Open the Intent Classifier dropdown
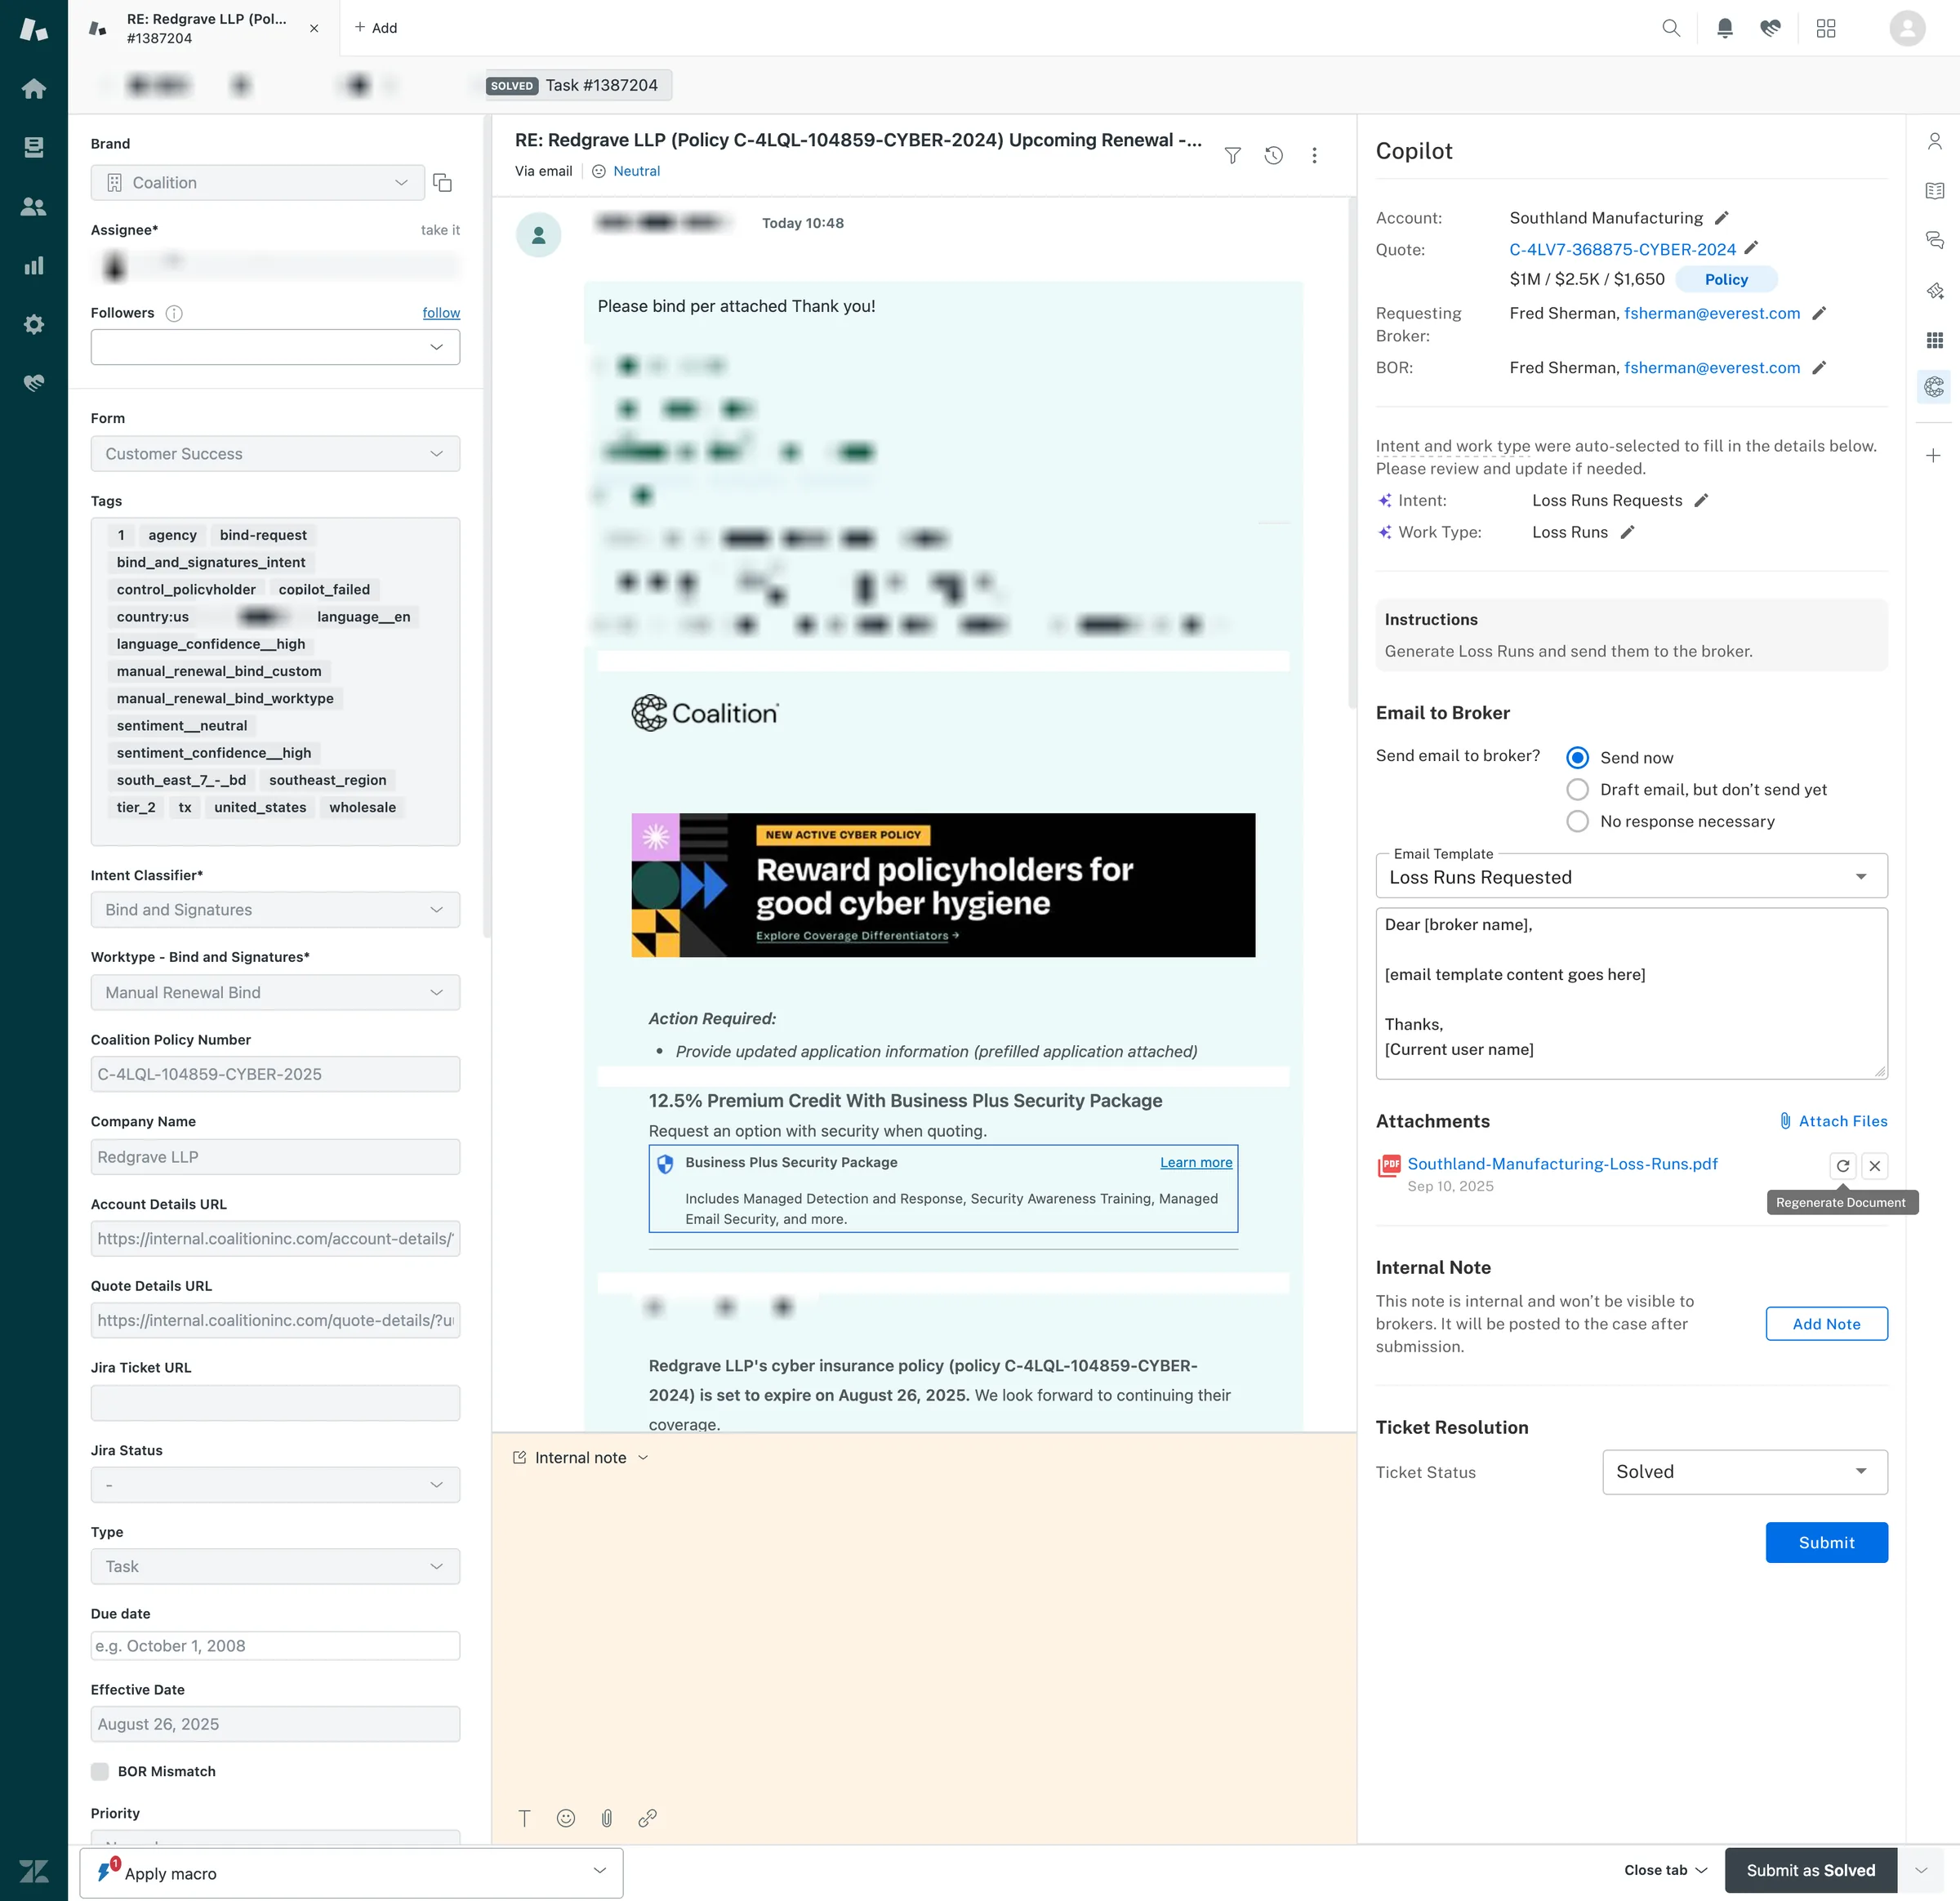This screenshot has width=1960, height=1901. 275,910
